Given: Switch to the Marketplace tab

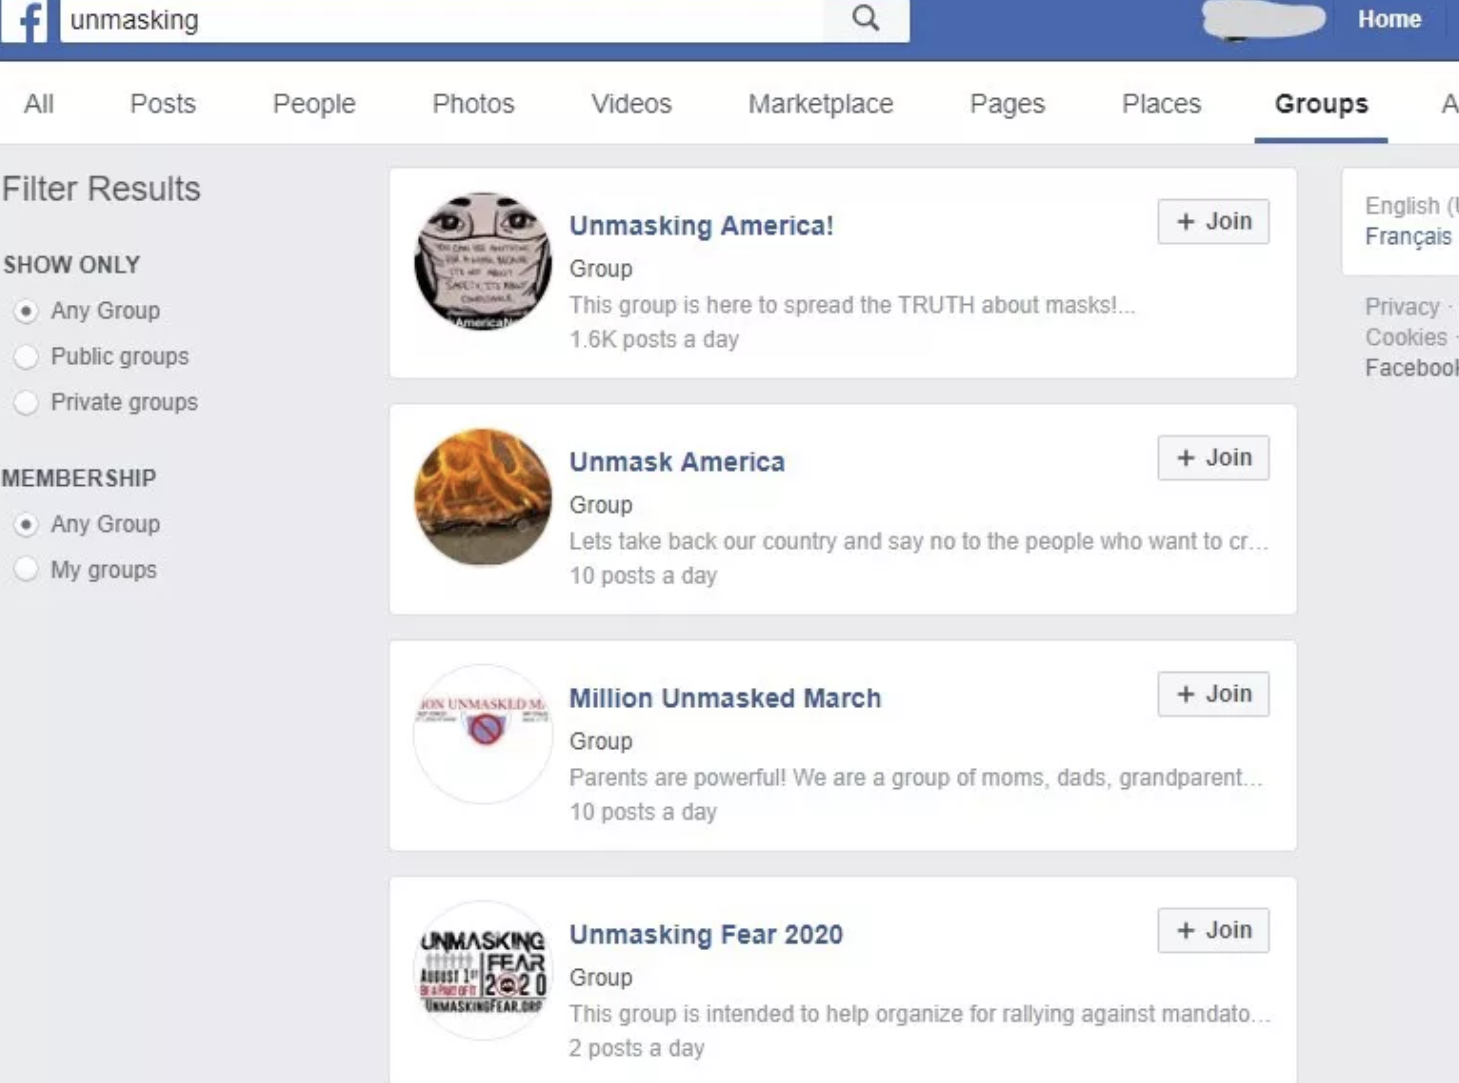Looking at the screenshot, I should pos(821,104).
